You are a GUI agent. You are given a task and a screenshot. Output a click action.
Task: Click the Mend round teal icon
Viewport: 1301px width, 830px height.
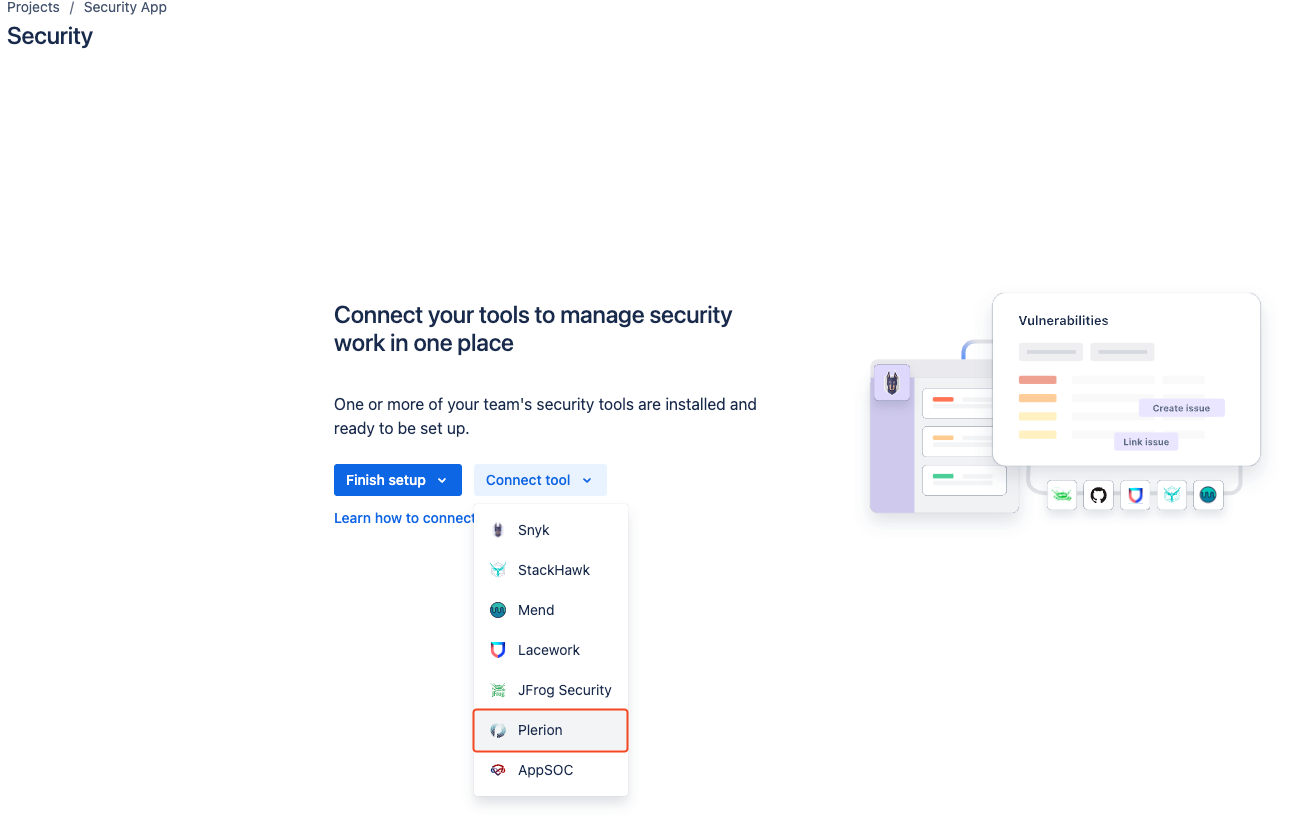coord(498,610)
